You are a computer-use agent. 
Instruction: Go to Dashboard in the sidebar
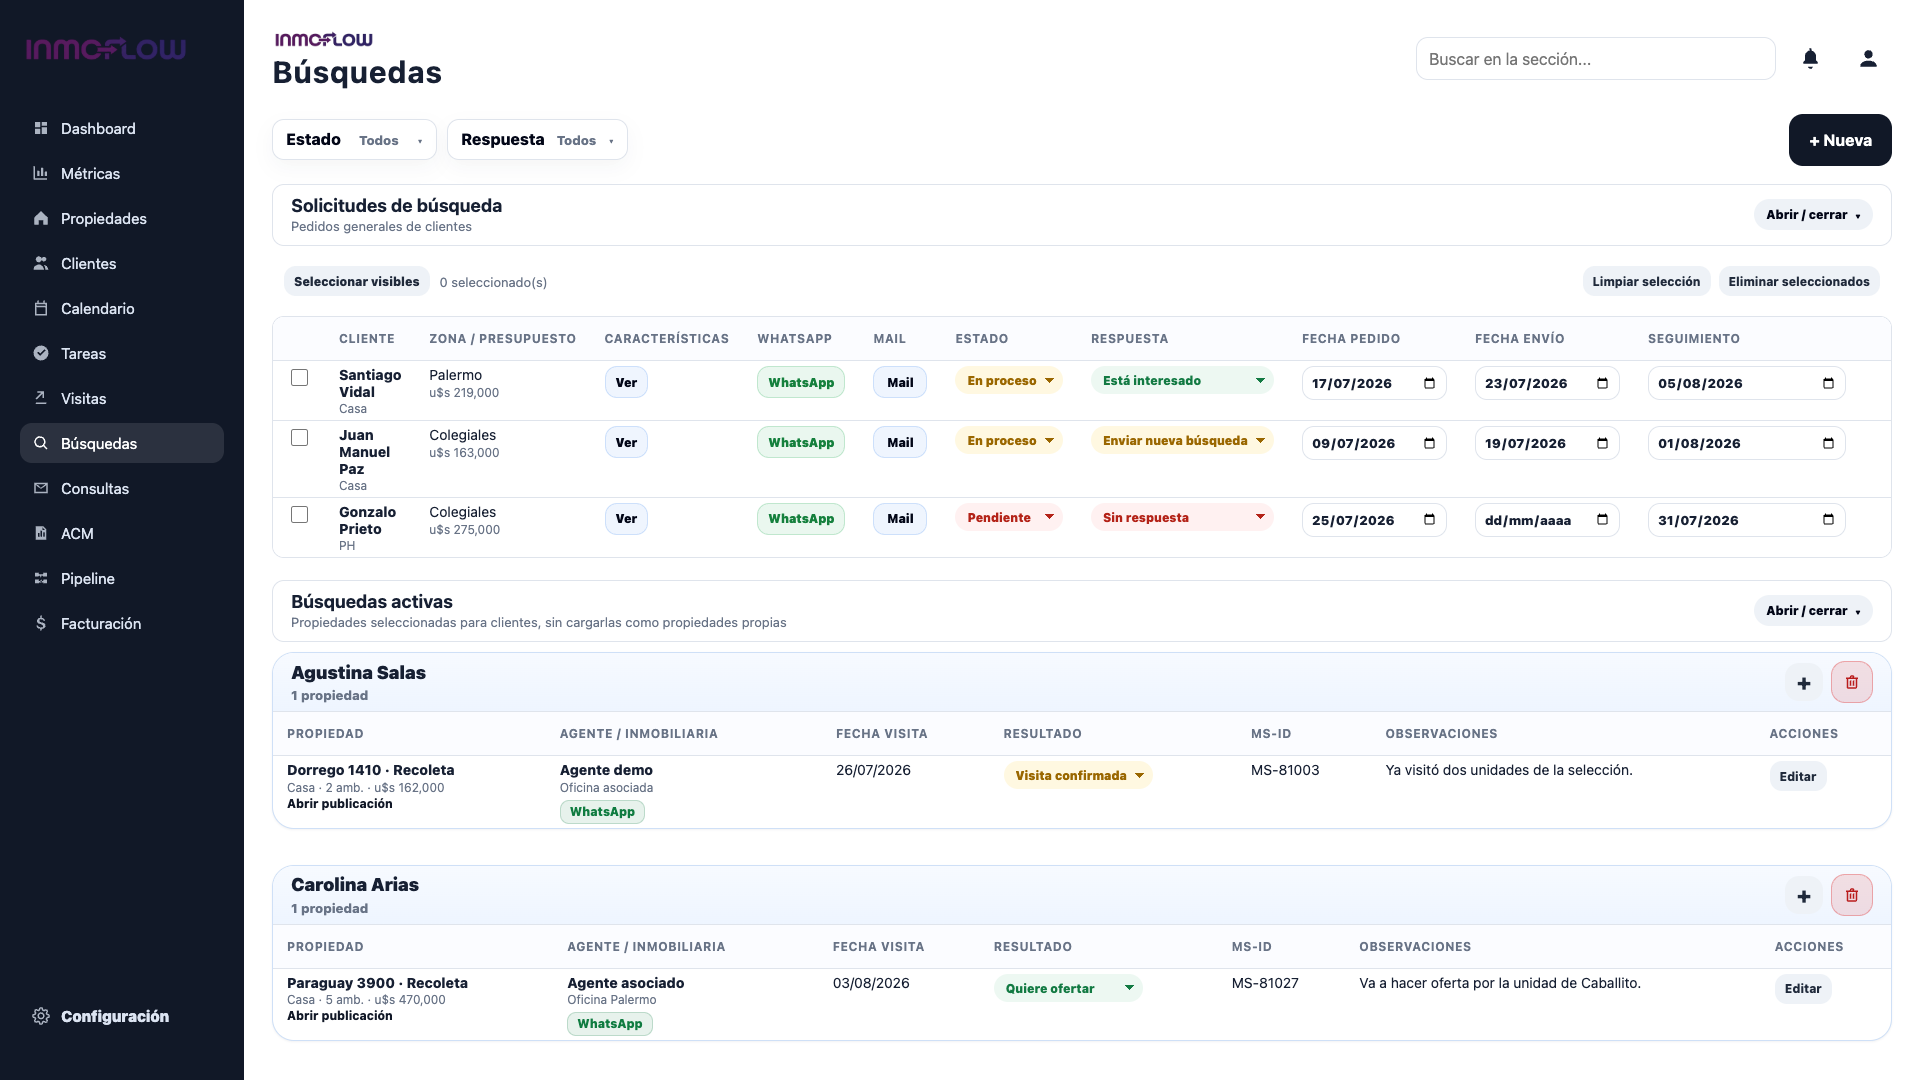click(x=122, y=128)
